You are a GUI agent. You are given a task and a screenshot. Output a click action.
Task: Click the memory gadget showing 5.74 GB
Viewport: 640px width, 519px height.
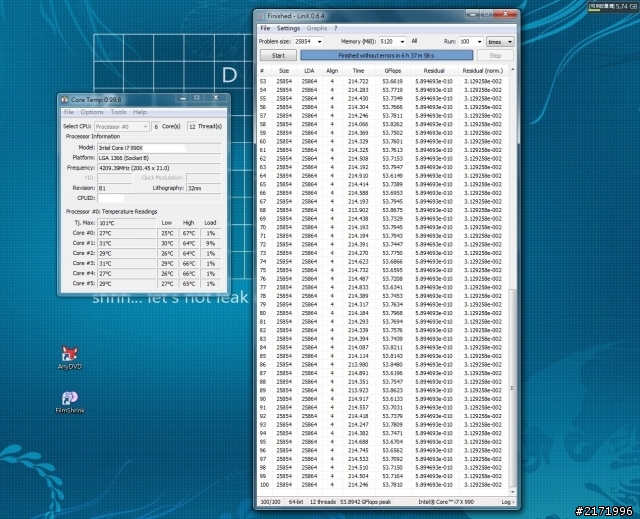pos(613,7)
